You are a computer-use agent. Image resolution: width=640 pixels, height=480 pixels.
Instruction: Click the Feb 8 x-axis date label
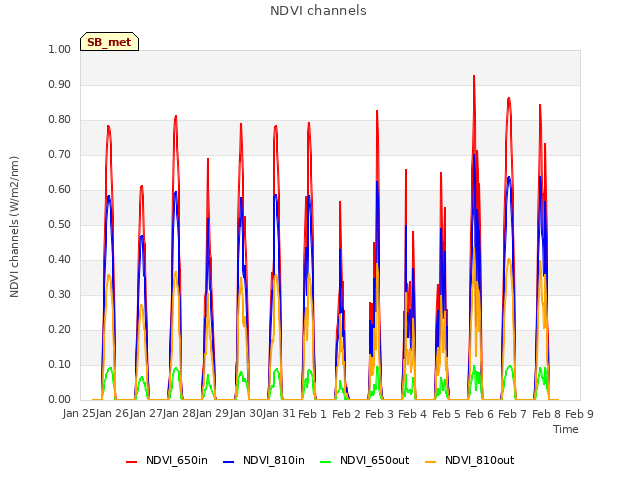tap(546, 414)
